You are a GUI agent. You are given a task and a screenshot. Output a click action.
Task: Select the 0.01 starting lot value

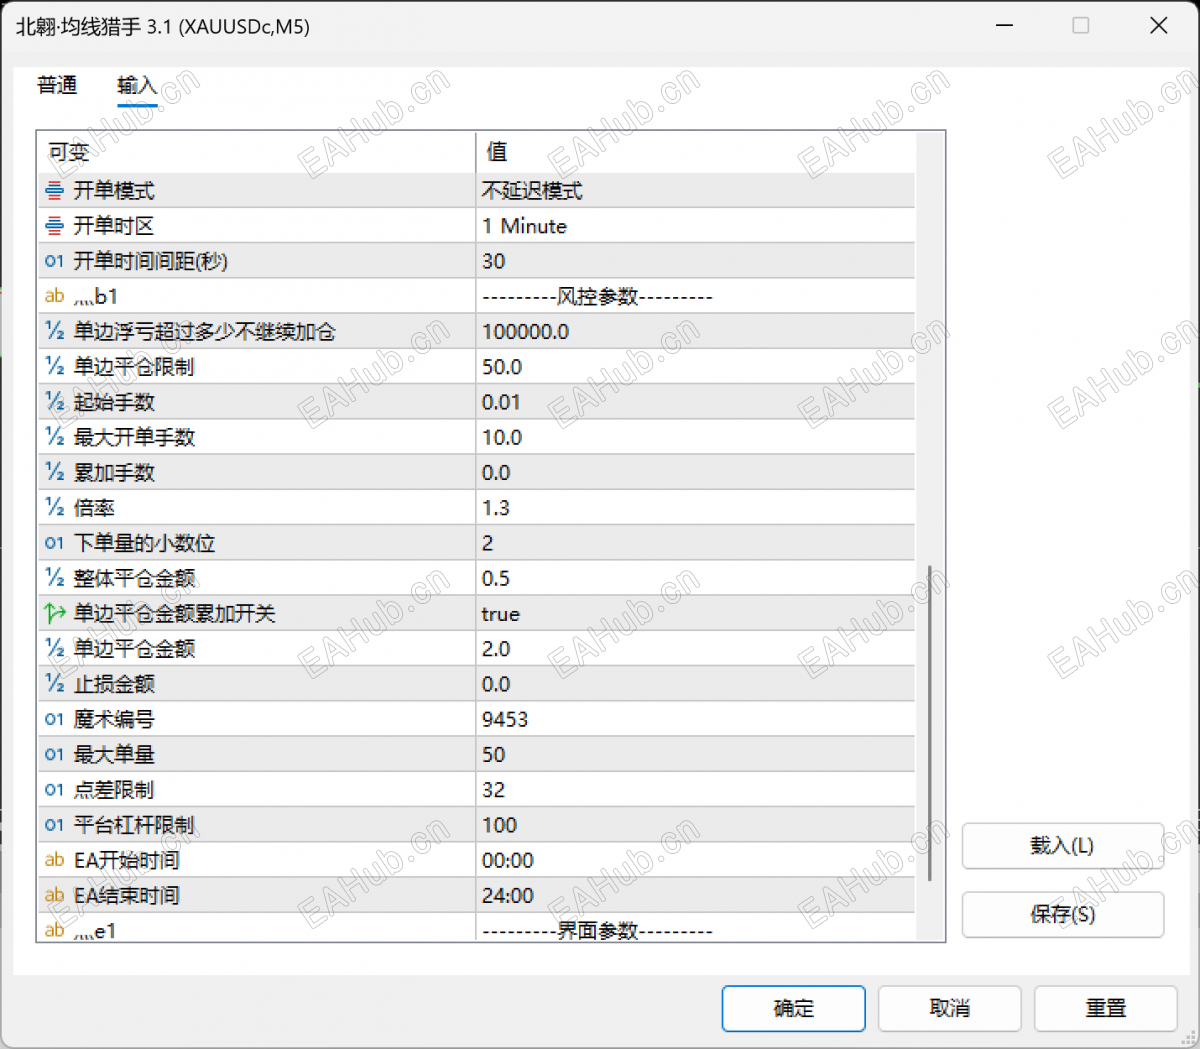[x=695, y=402]
